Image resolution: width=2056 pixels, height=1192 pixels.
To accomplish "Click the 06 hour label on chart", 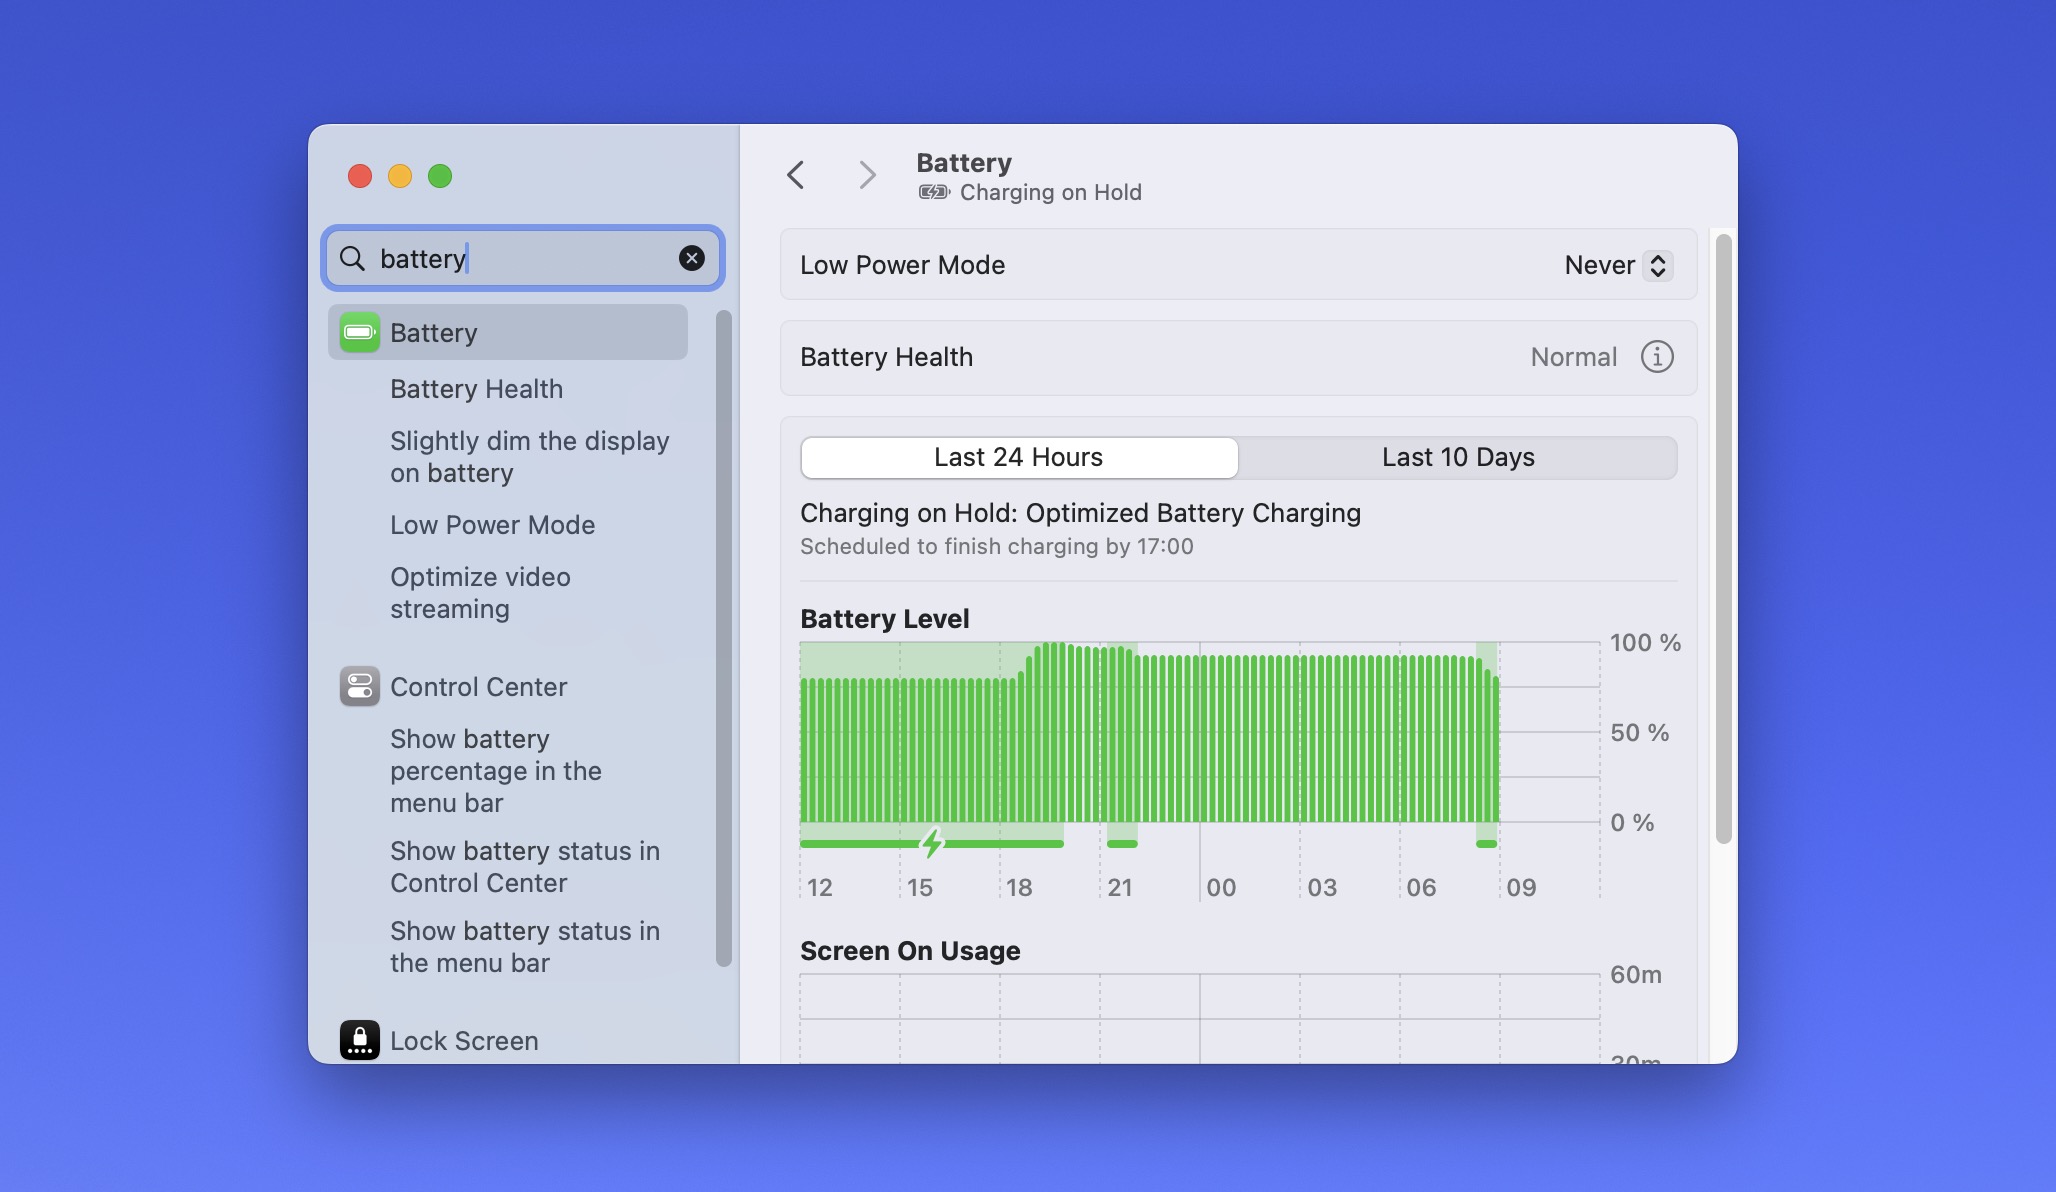I will pos(1421,888).
